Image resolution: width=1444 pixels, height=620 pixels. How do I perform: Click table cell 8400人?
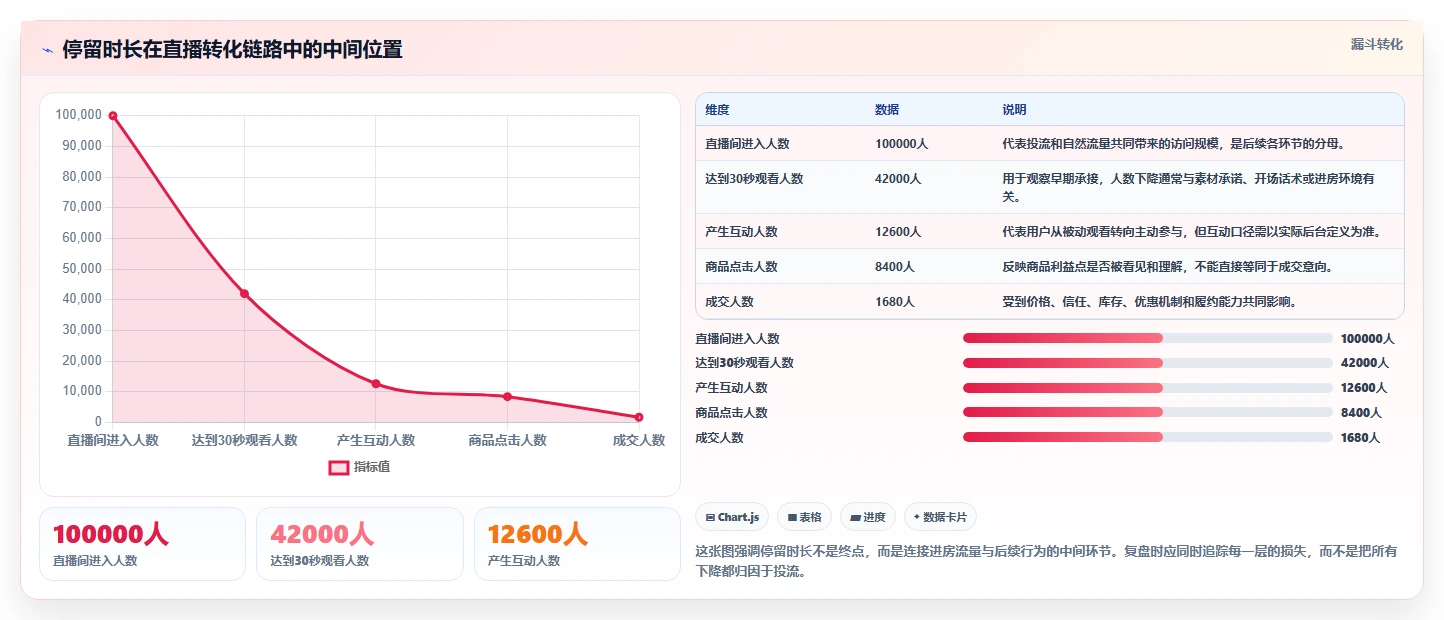894,267
